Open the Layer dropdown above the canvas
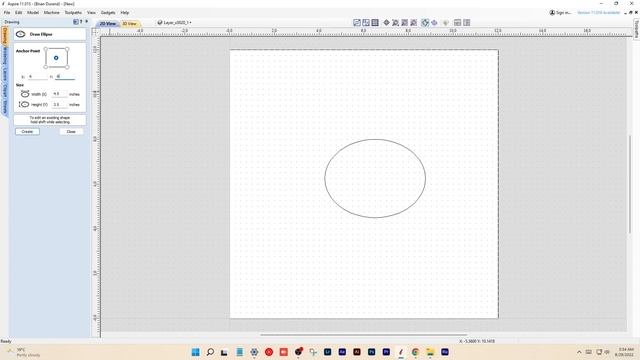The width and height of the screenshot is (640, 360). click(177, 23)
